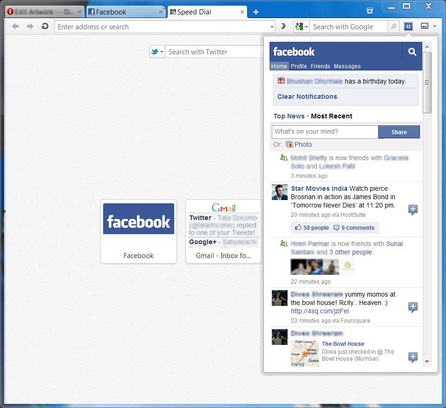Click the Twitter bird search engine icon

coord(154,52)
